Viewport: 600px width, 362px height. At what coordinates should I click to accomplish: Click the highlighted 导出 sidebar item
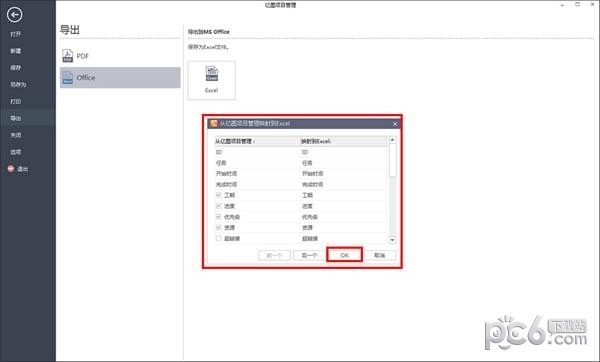pos(28,118)
